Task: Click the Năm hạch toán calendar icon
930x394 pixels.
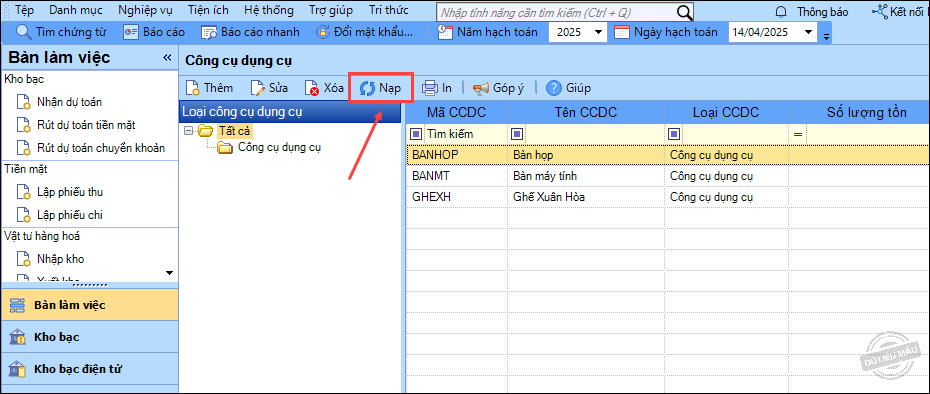Action: tap(445, 32)
